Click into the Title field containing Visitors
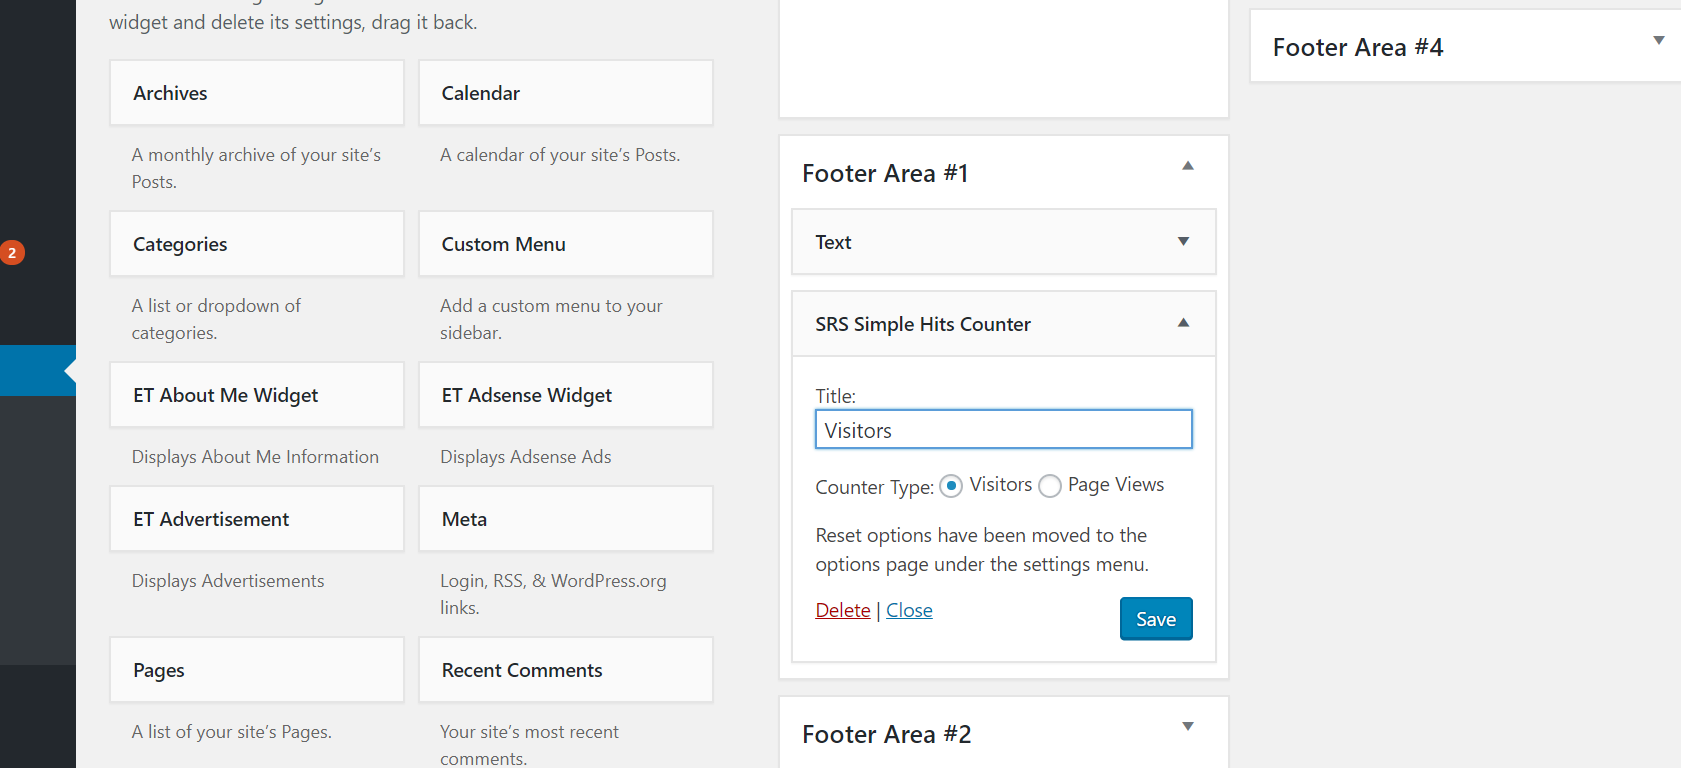Image resolution: width=1681 pixels, height=768 pixels. [x=1004, y=430]
